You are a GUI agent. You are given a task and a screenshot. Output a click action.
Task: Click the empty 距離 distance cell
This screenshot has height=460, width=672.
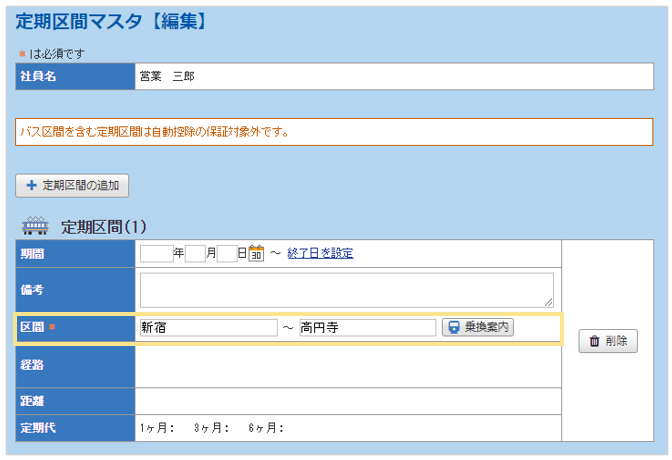(348, 401)
